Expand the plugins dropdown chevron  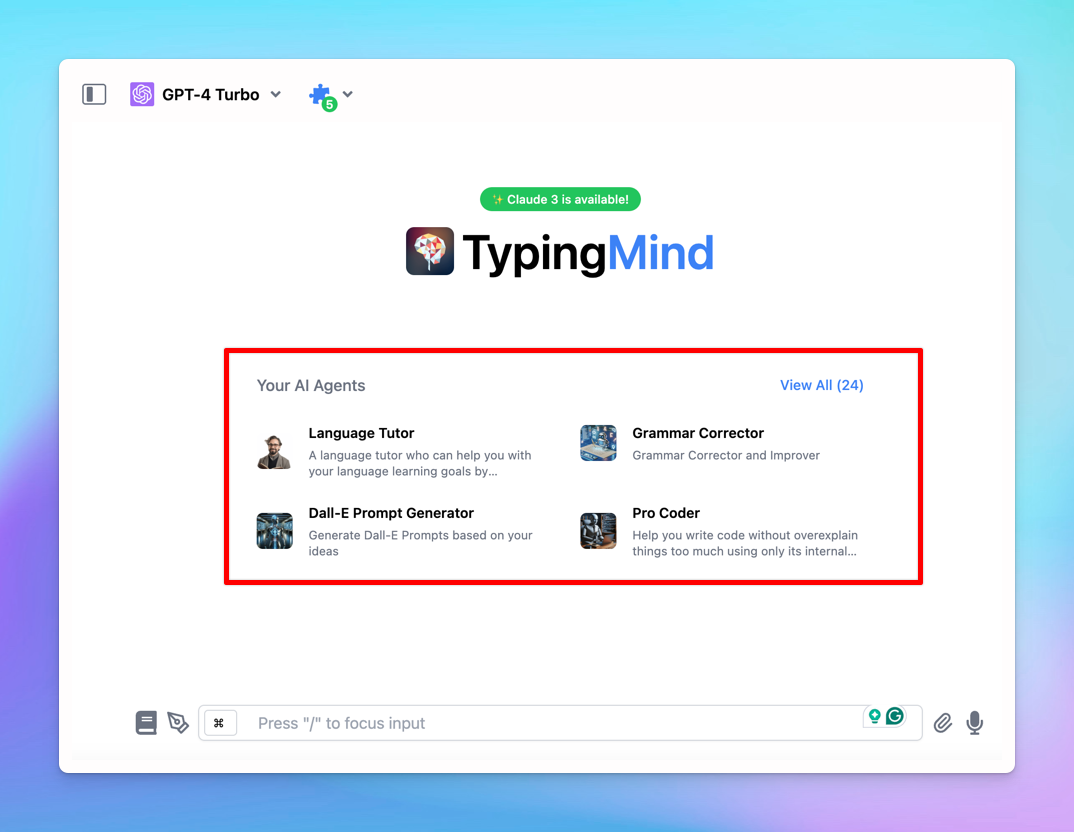348,94
